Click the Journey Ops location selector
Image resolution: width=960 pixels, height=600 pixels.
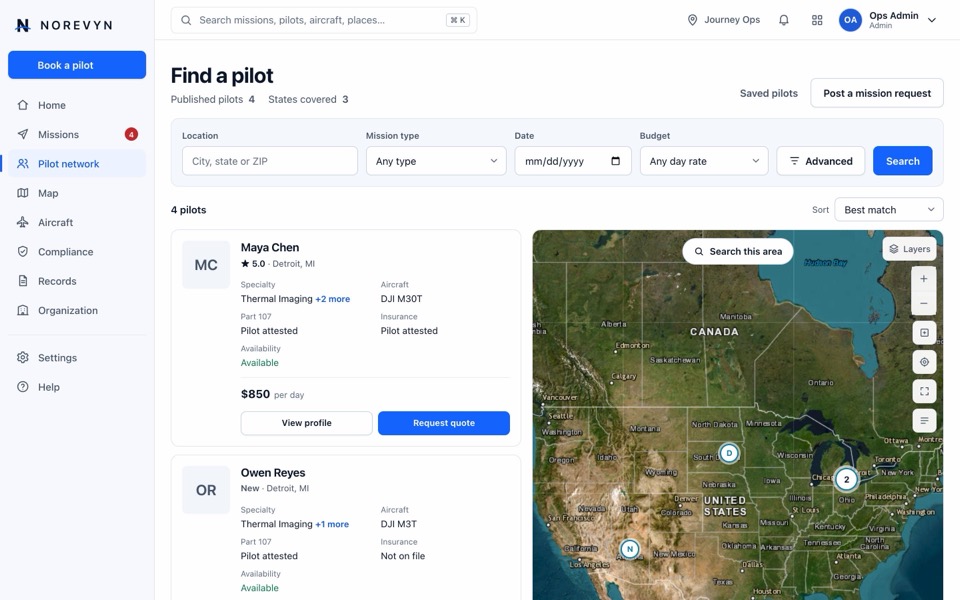(x=724, y=20)
